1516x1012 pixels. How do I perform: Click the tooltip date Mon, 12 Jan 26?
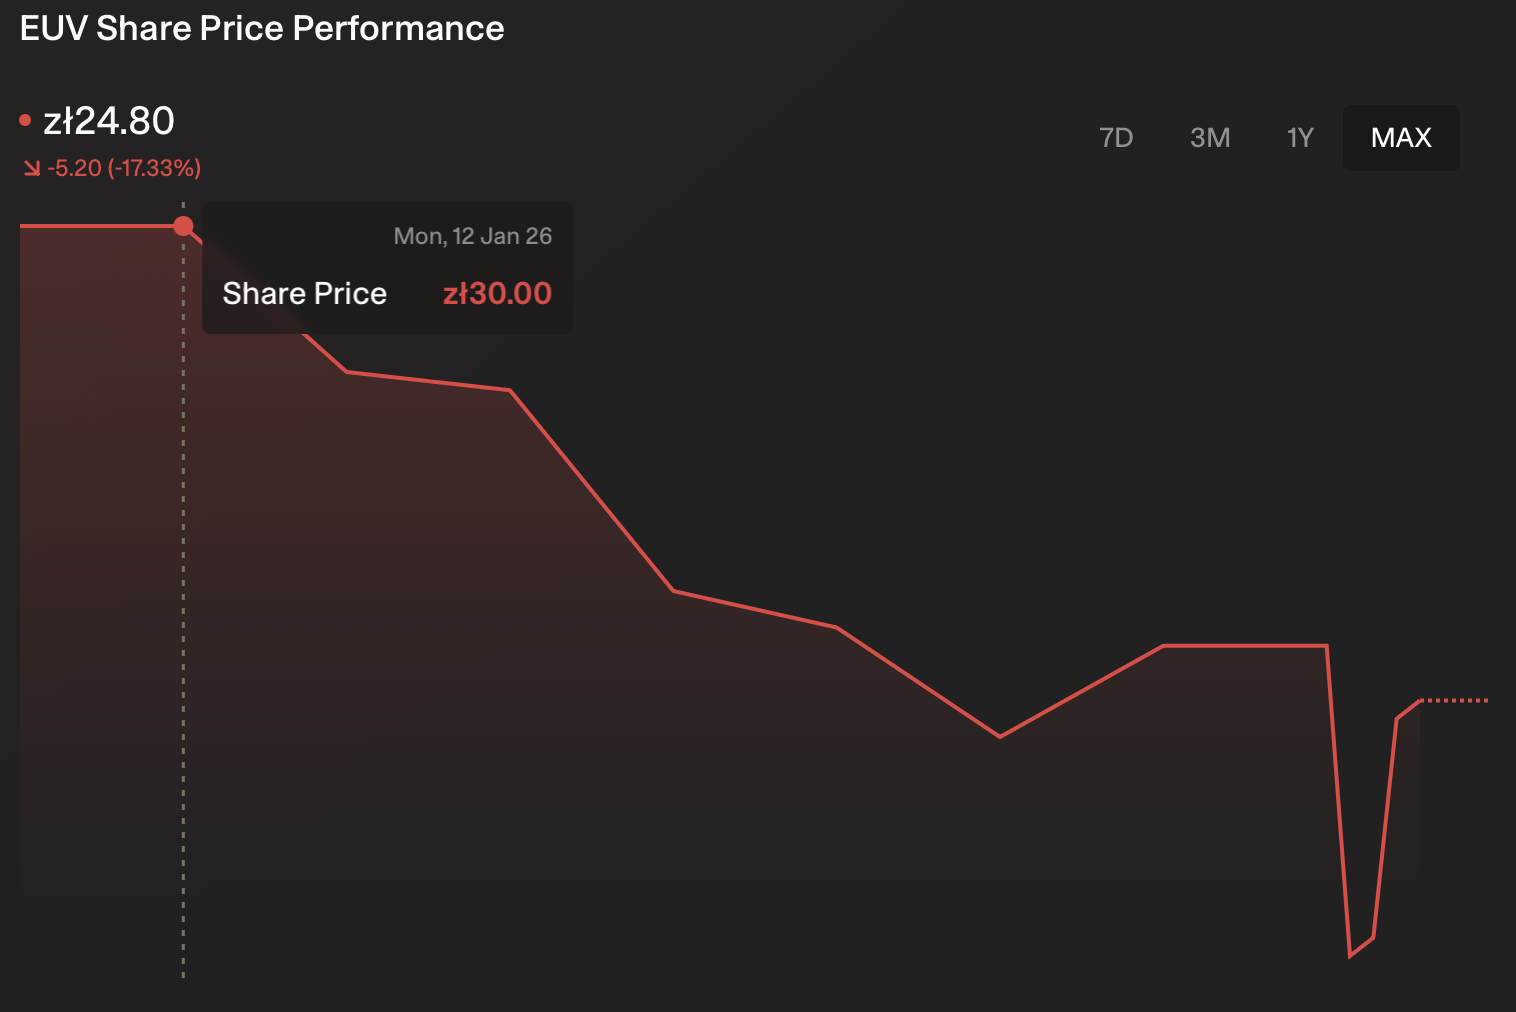(472, 236)
